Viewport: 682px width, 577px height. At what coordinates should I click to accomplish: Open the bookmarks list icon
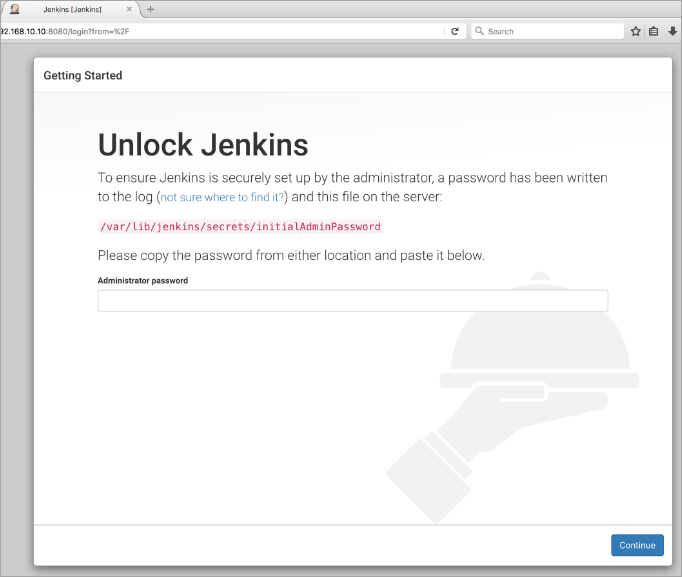(653, 31)
